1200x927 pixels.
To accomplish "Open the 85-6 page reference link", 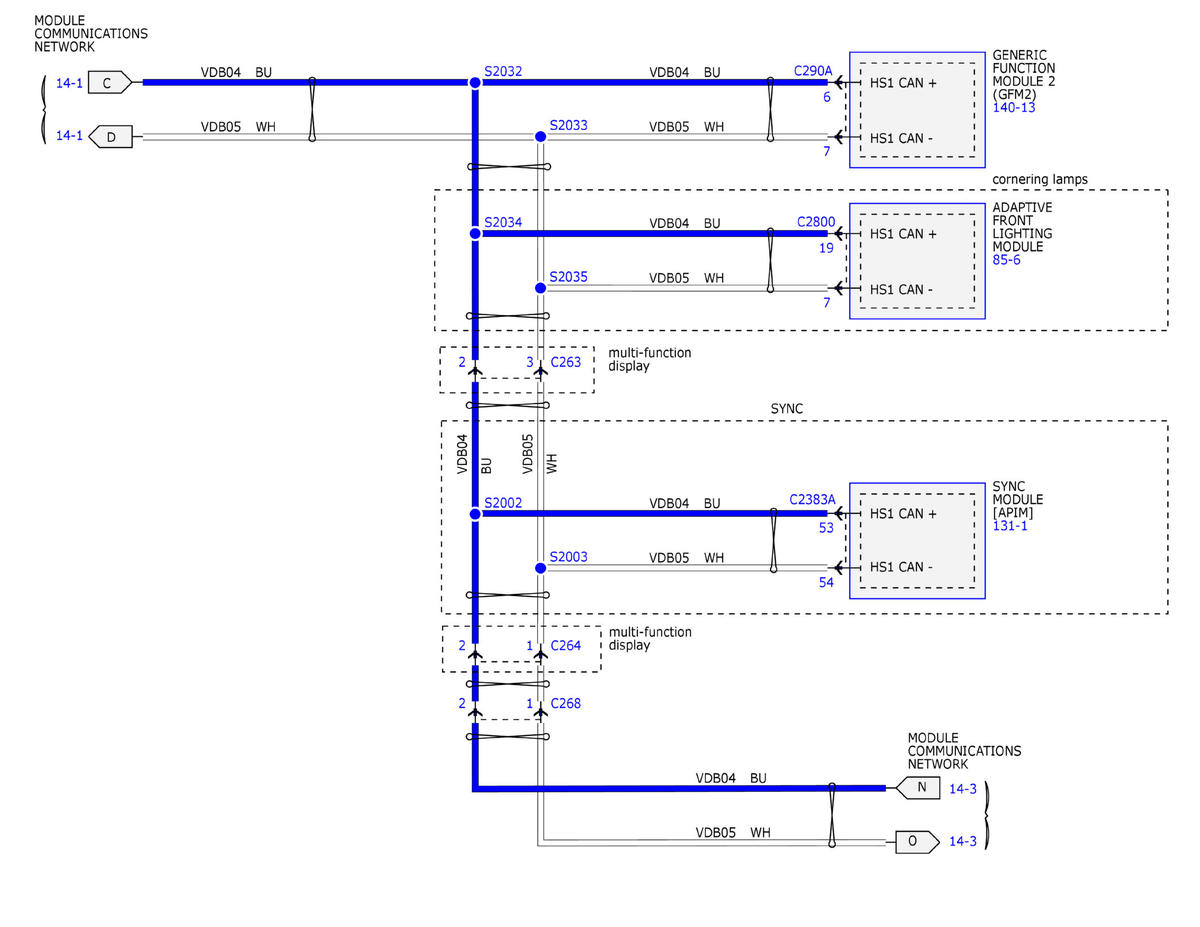I will tap(1007, 261).
